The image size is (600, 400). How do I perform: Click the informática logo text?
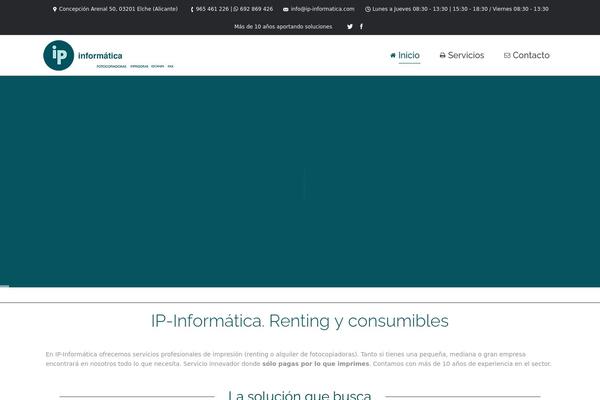point(100,56)
